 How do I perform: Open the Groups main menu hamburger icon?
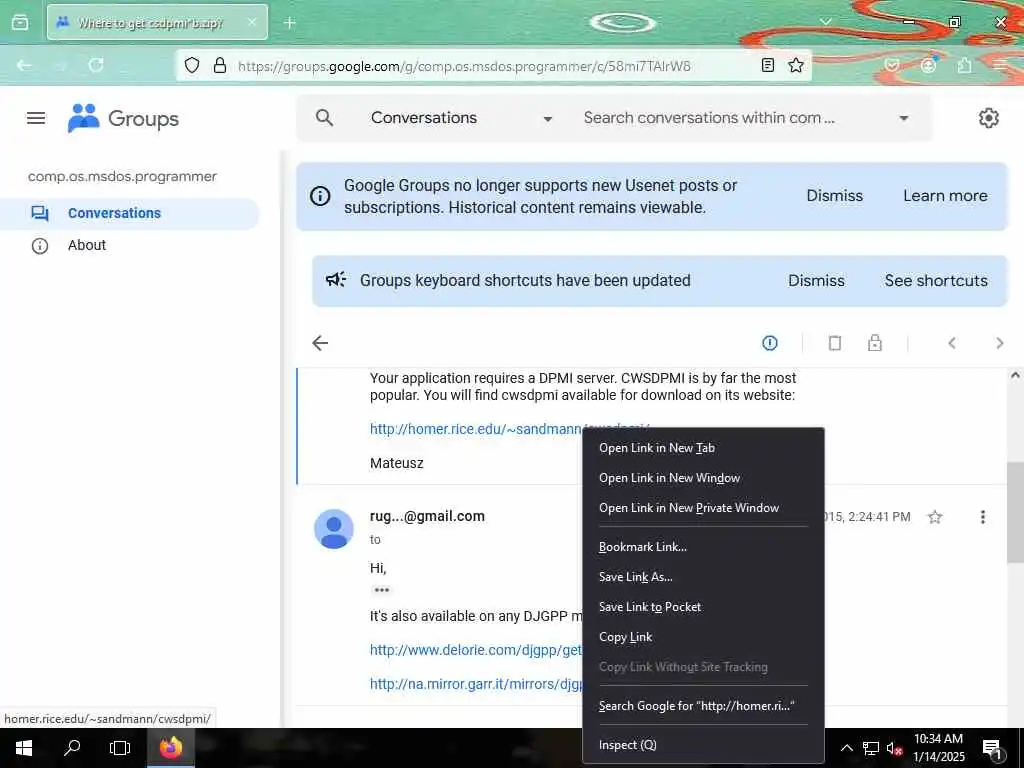click(x=36, y=118)
